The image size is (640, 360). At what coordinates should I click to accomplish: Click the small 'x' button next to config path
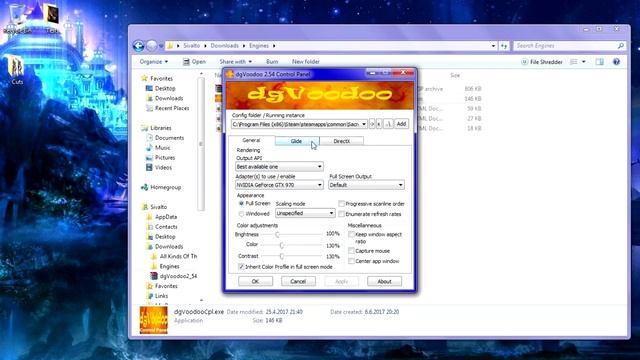click(379, 124)
